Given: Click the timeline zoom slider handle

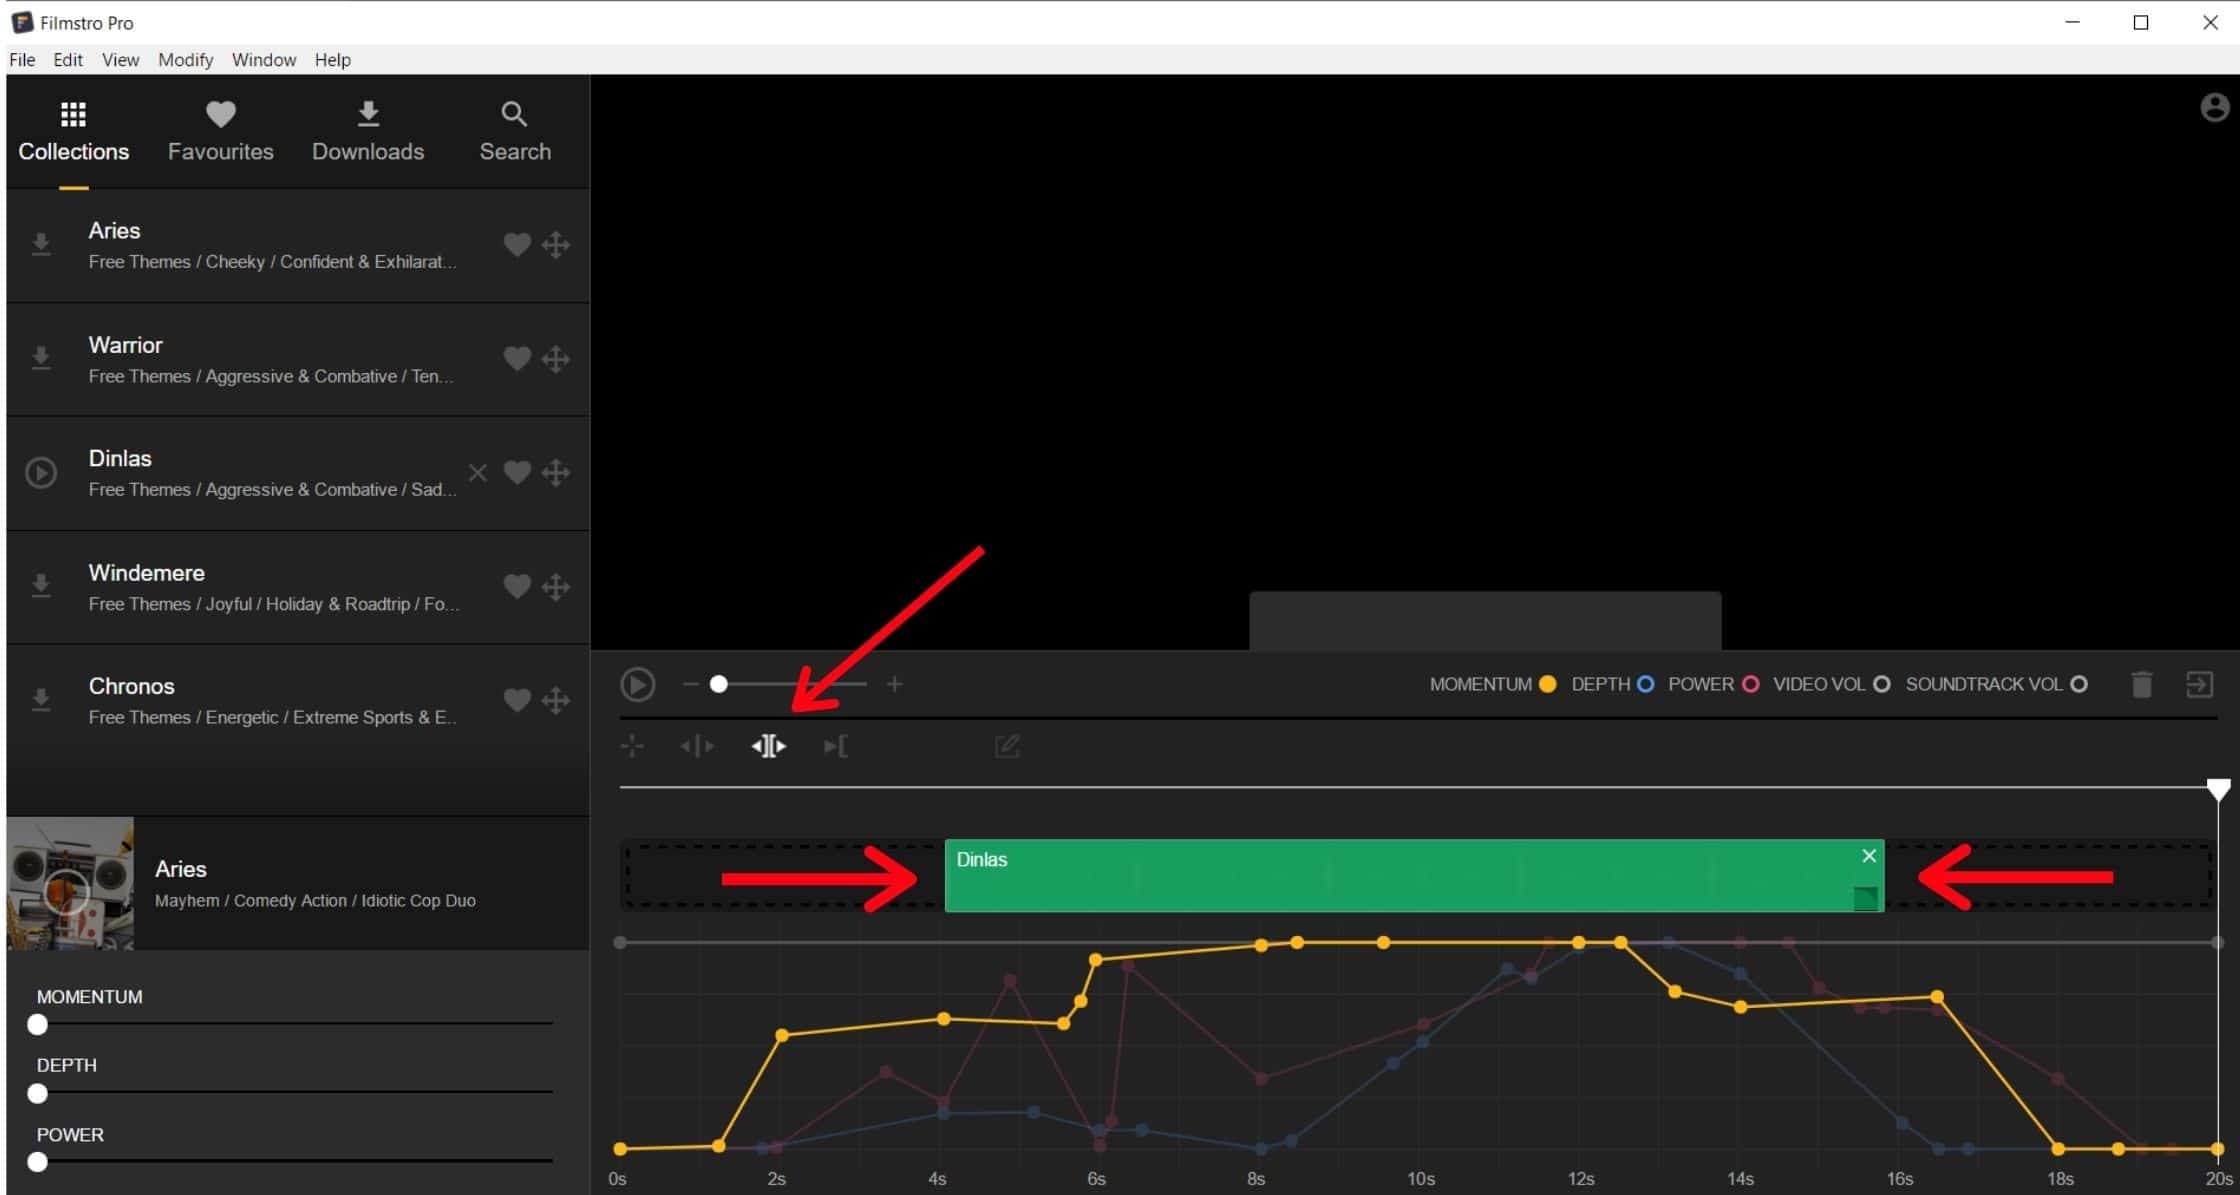Looking at the screenshot, I should [x=718, y=685].
